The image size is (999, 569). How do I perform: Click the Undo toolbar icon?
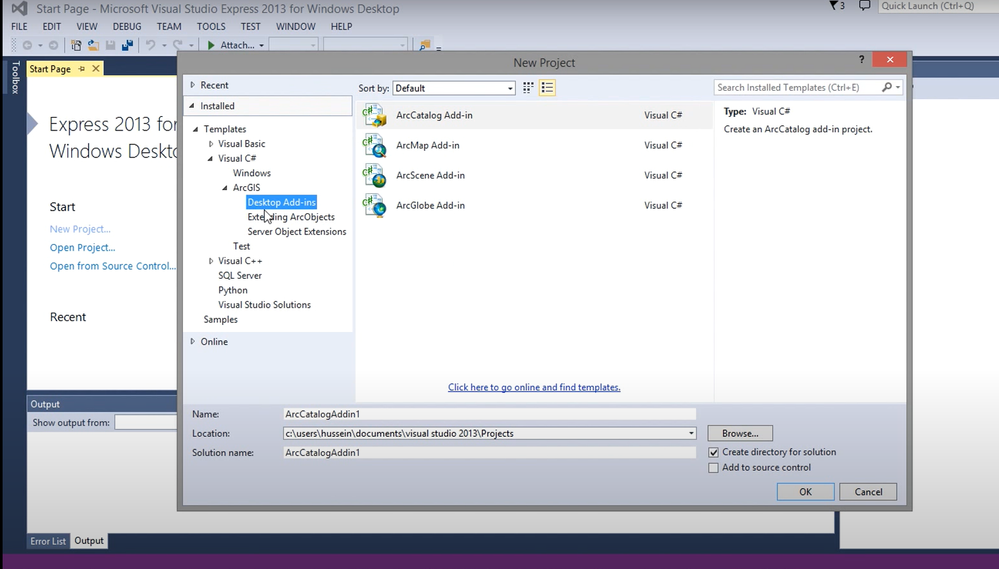(150, 45)
